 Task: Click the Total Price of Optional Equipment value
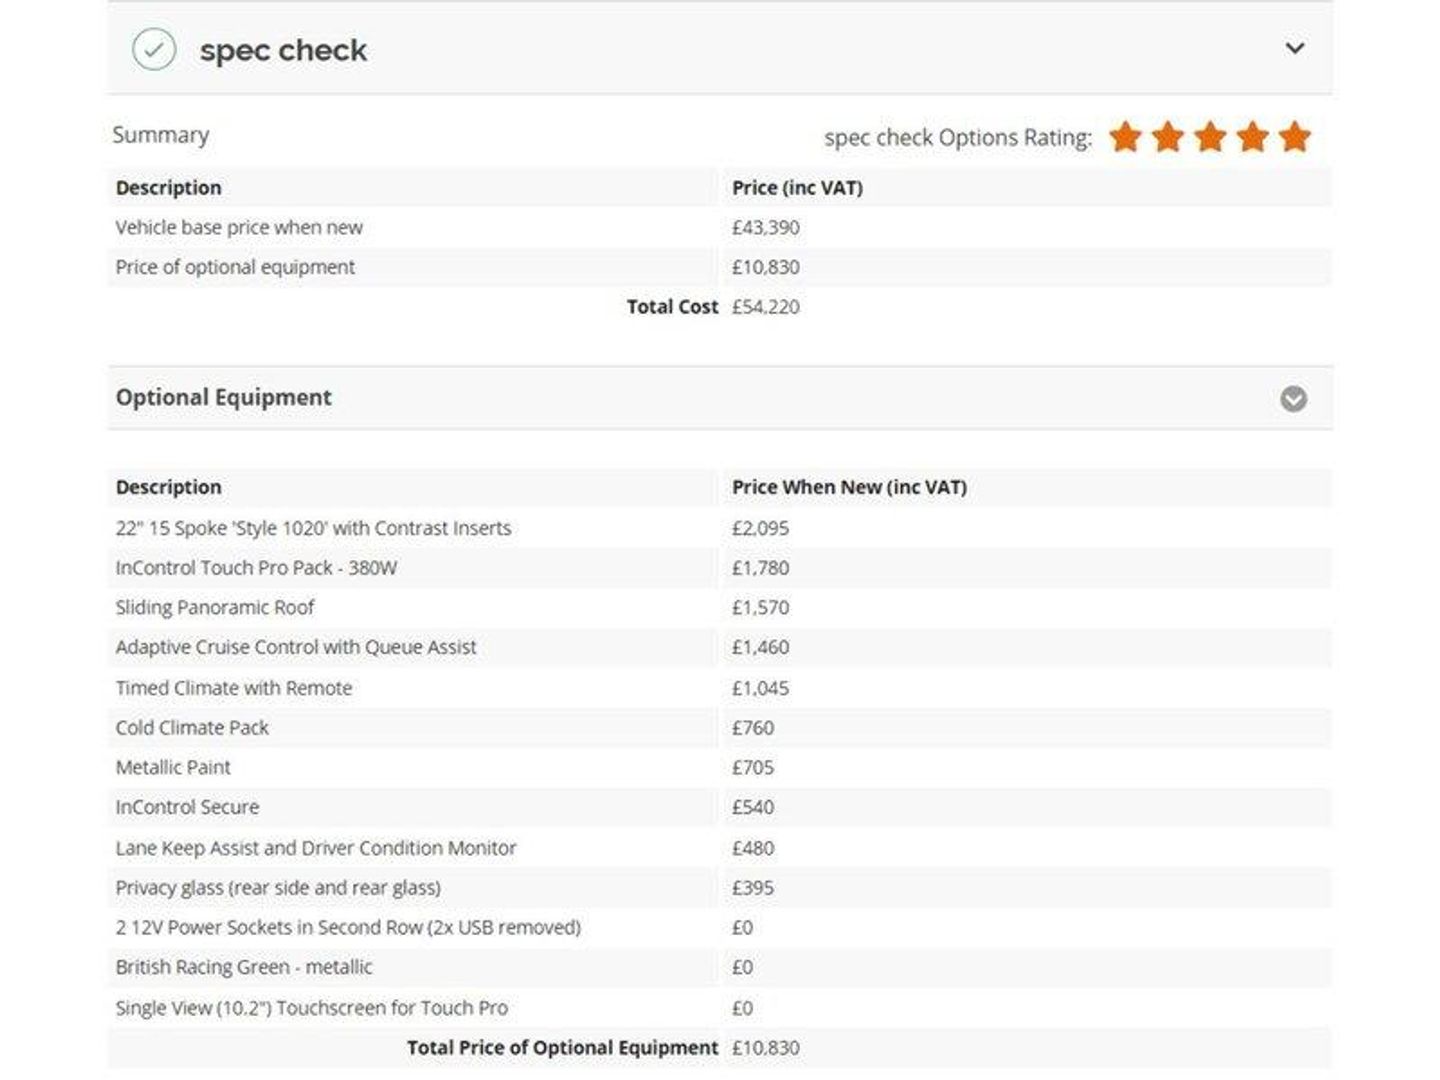tap(766, 1048)
